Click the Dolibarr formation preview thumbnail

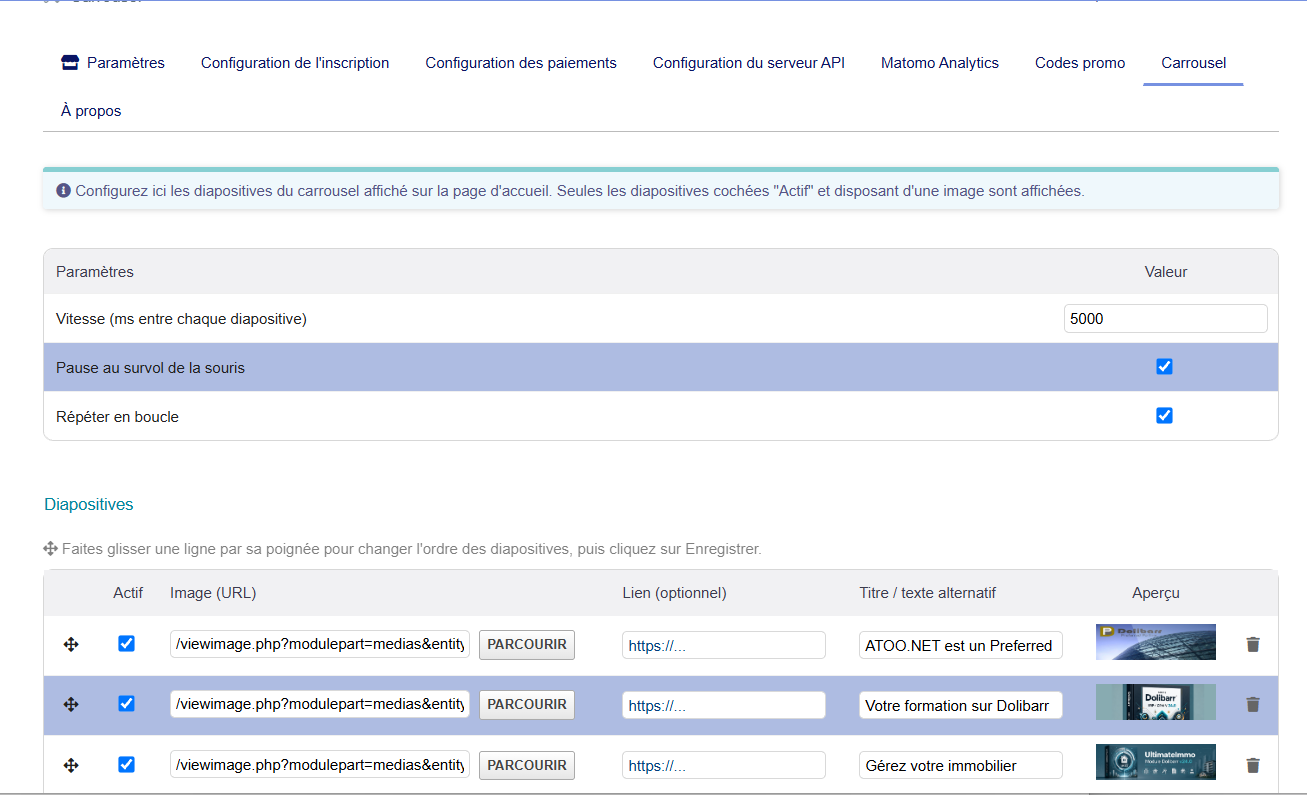pos(1156,702)
